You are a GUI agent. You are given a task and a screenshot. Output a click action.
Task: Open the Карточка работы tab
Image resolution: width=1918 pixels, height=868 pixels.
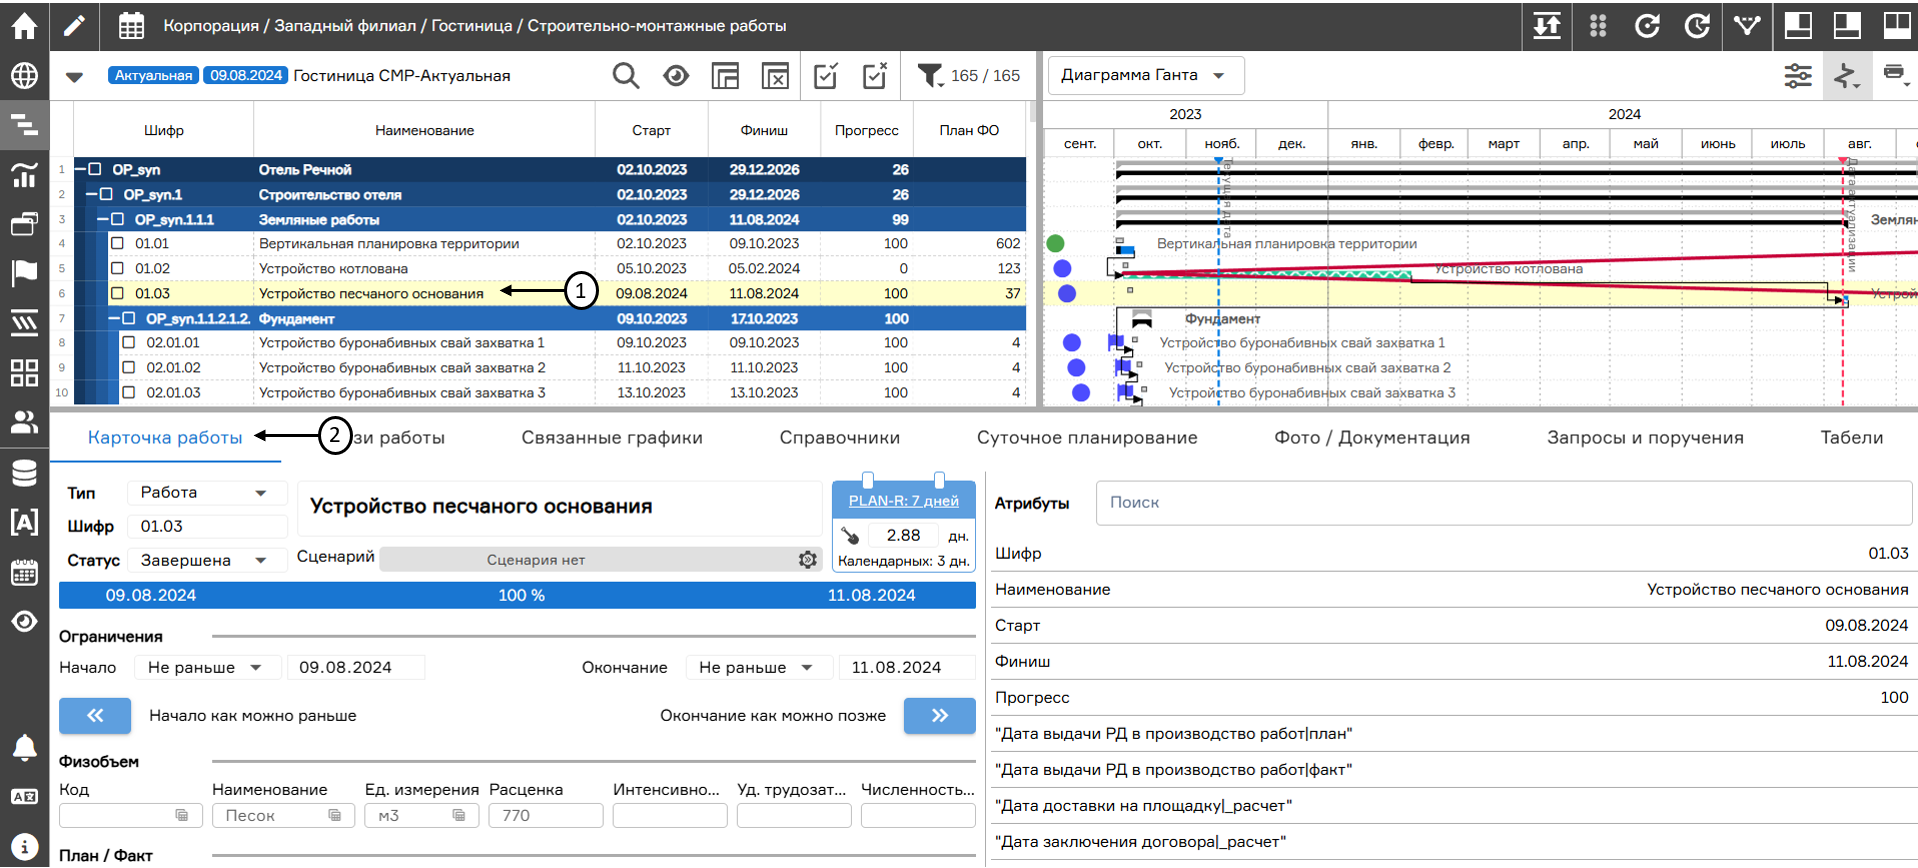tap(165, 438)
